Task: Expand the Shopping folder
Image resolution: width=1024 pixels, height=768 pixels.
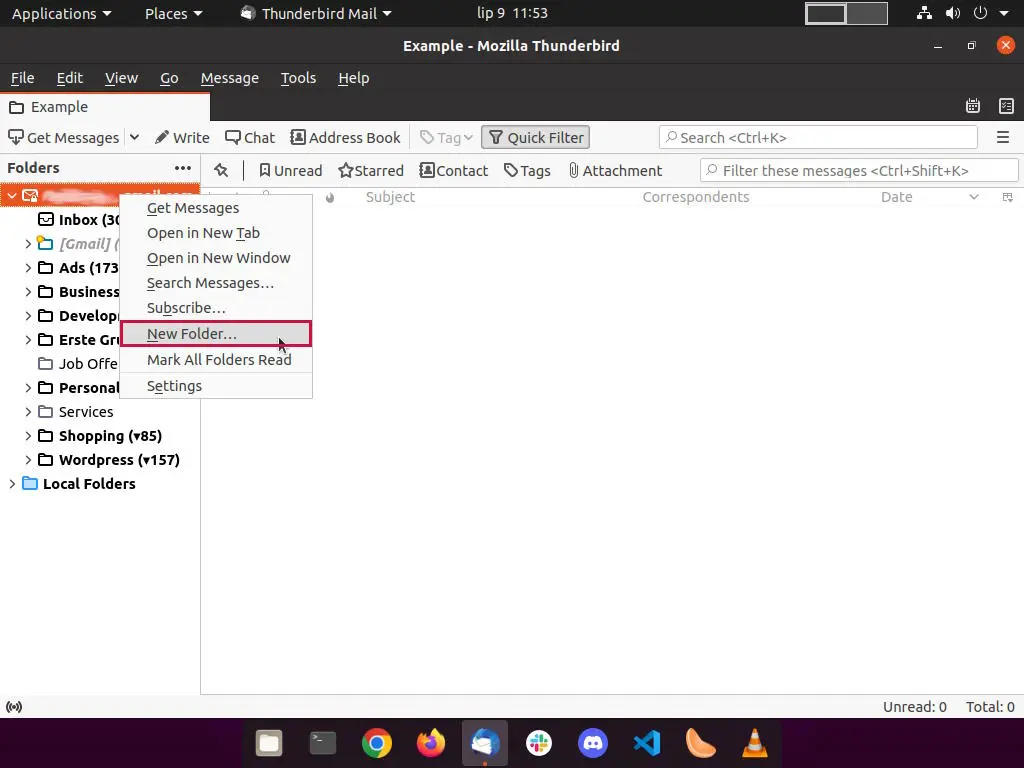Action: point(27,436)
